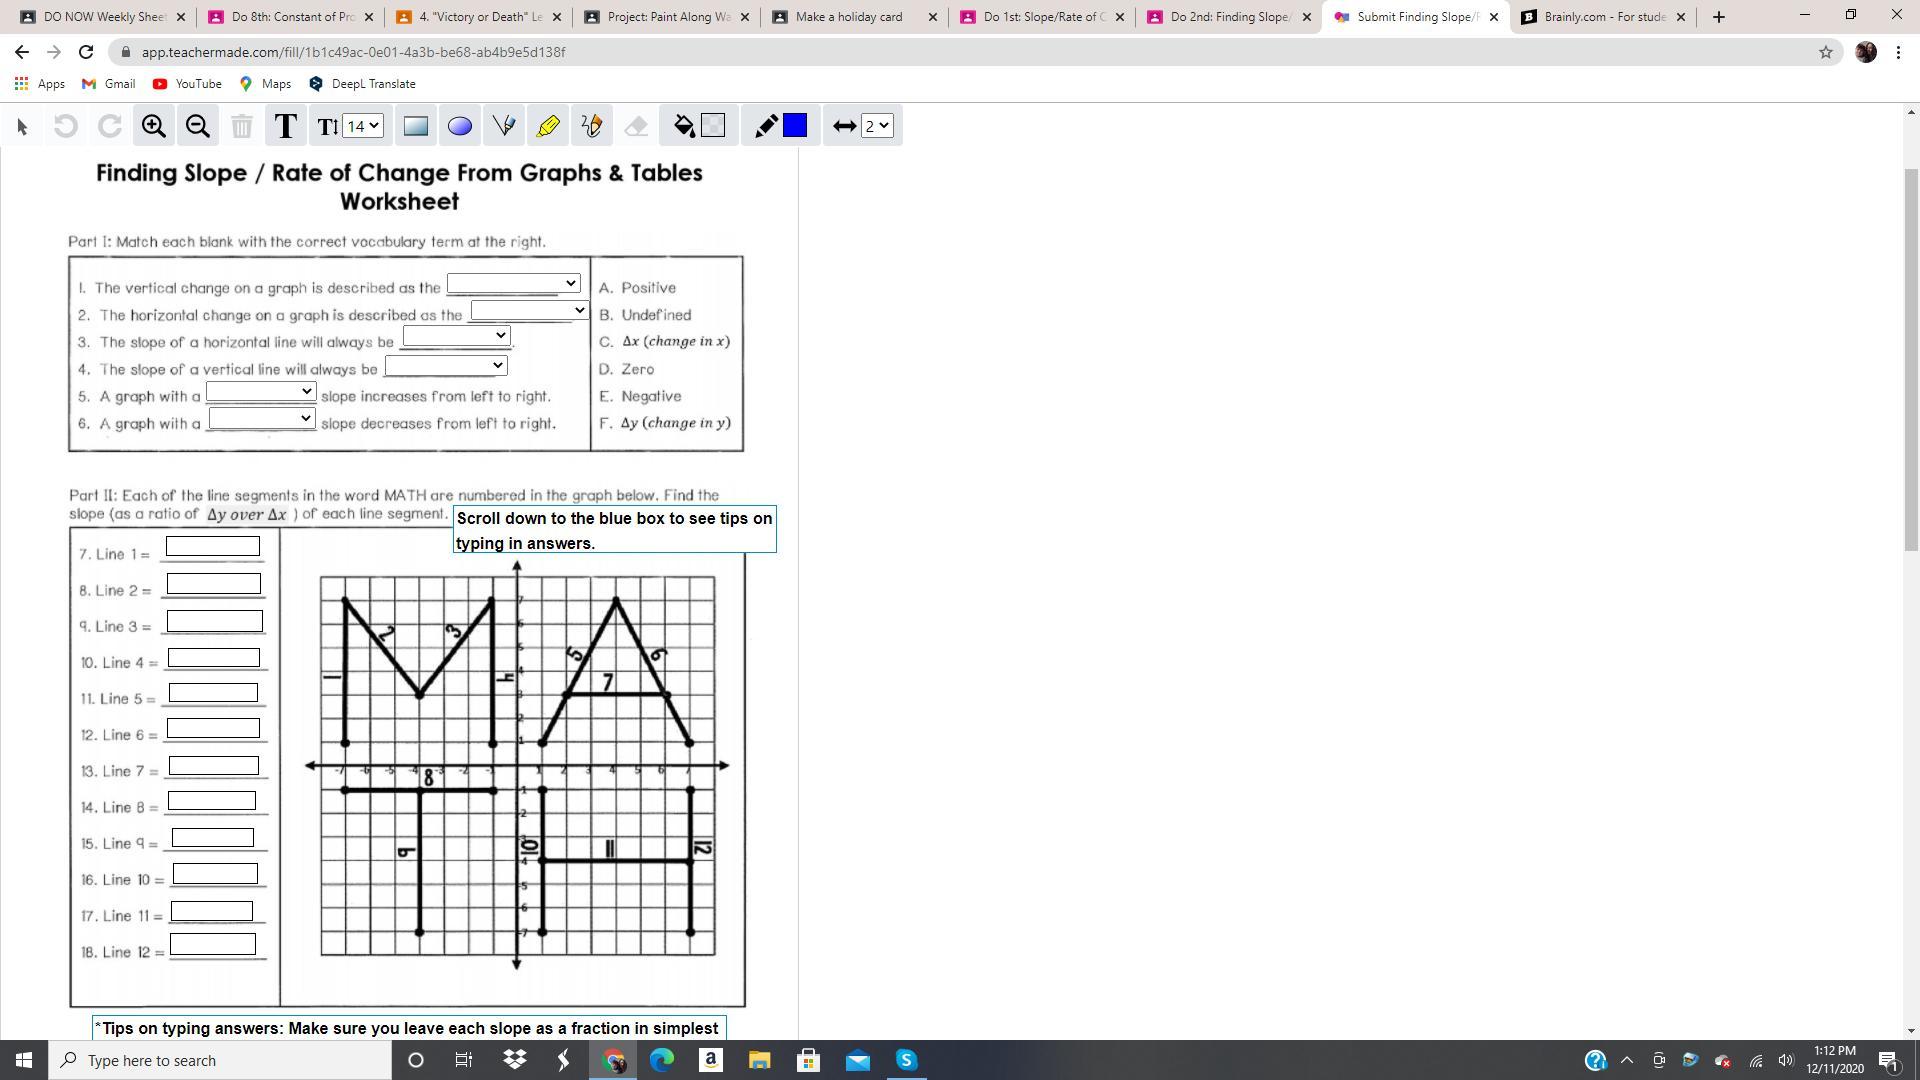Open the line width dropdown
Image resolution: width=1920 pixels, height=1080 pixels.
(x=877, y=126)
